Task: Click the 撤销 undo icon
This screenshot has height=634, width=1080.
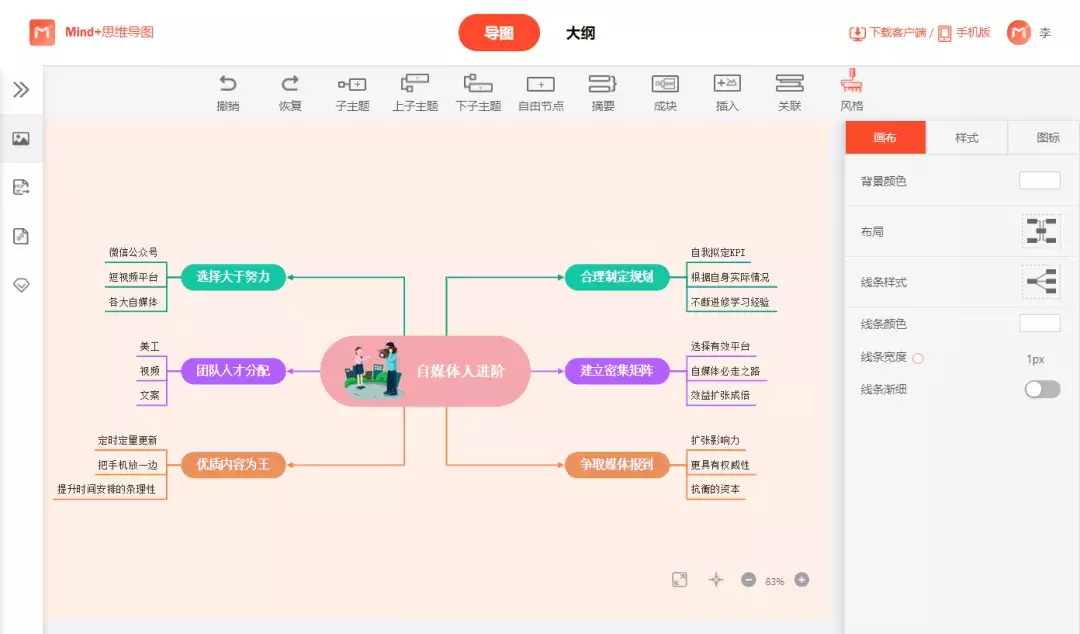Action: pos(228,85)
